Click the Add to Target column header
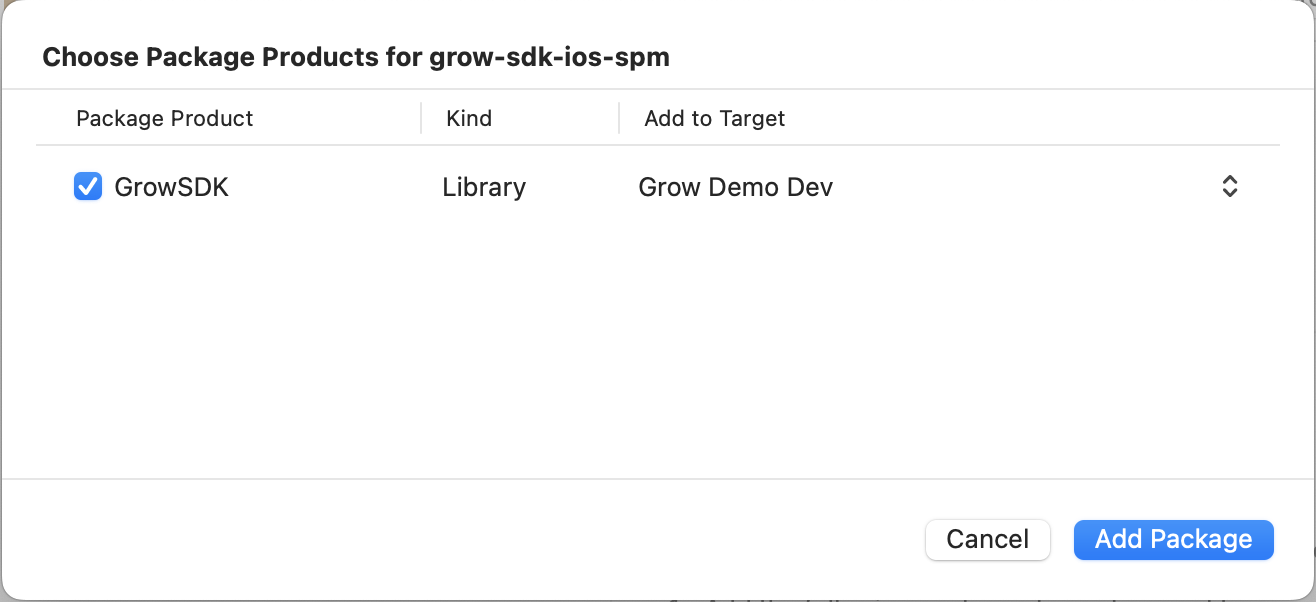The image size is (1316, 602). click(x=714, y=118)
